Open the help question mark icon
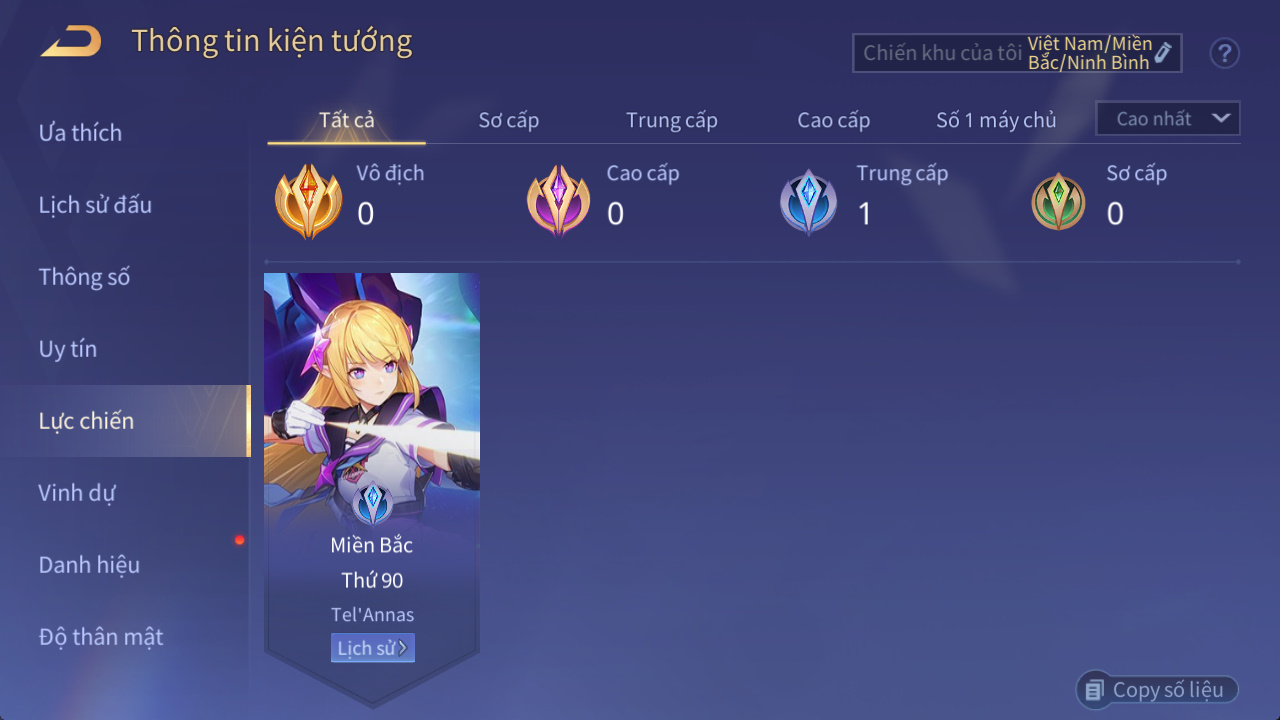Image resolution: width=1280 pixels, height=720 pixels. click(x=1224, y=53)
